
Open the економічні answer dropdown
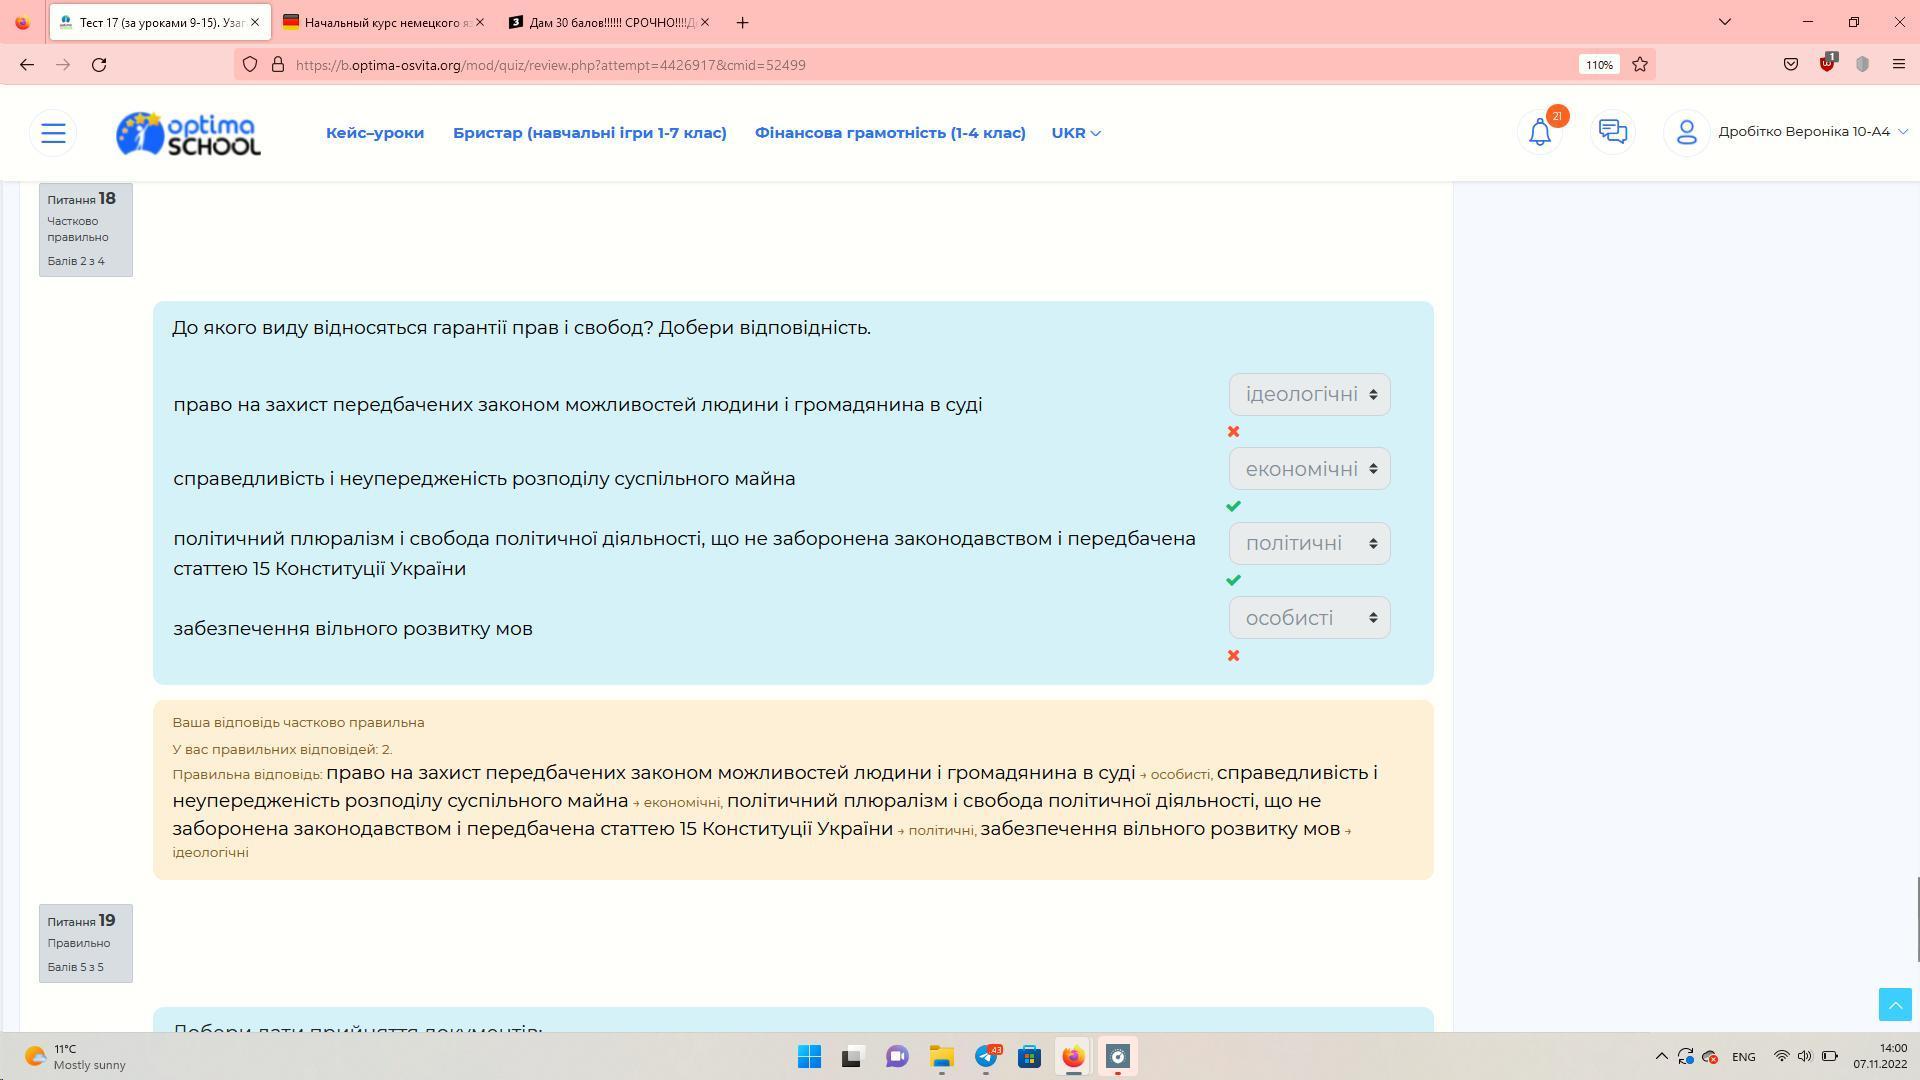1309,469
